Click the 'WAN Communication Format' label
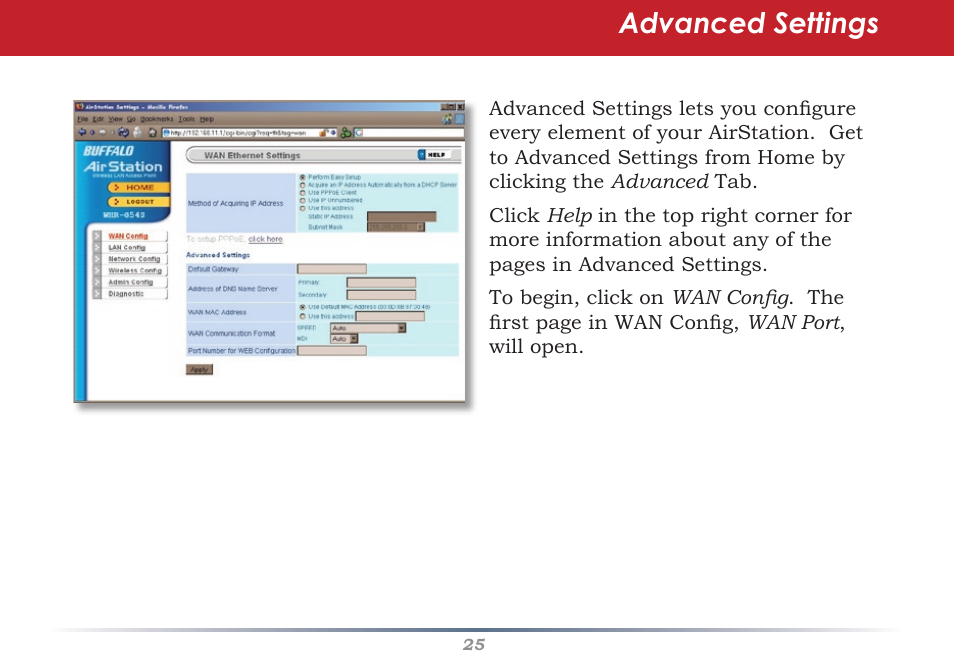954x661 pixels. pyautogui.click(x=231, y=334)
